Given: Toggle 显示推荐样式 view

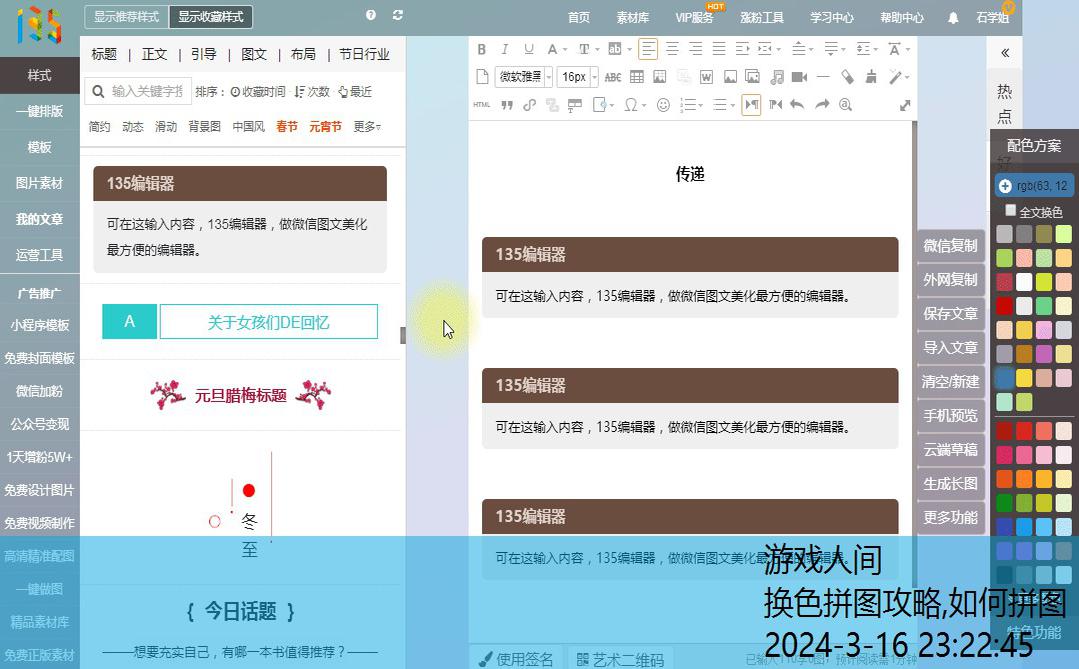Looking at the screenshot, I should (127, 17).
